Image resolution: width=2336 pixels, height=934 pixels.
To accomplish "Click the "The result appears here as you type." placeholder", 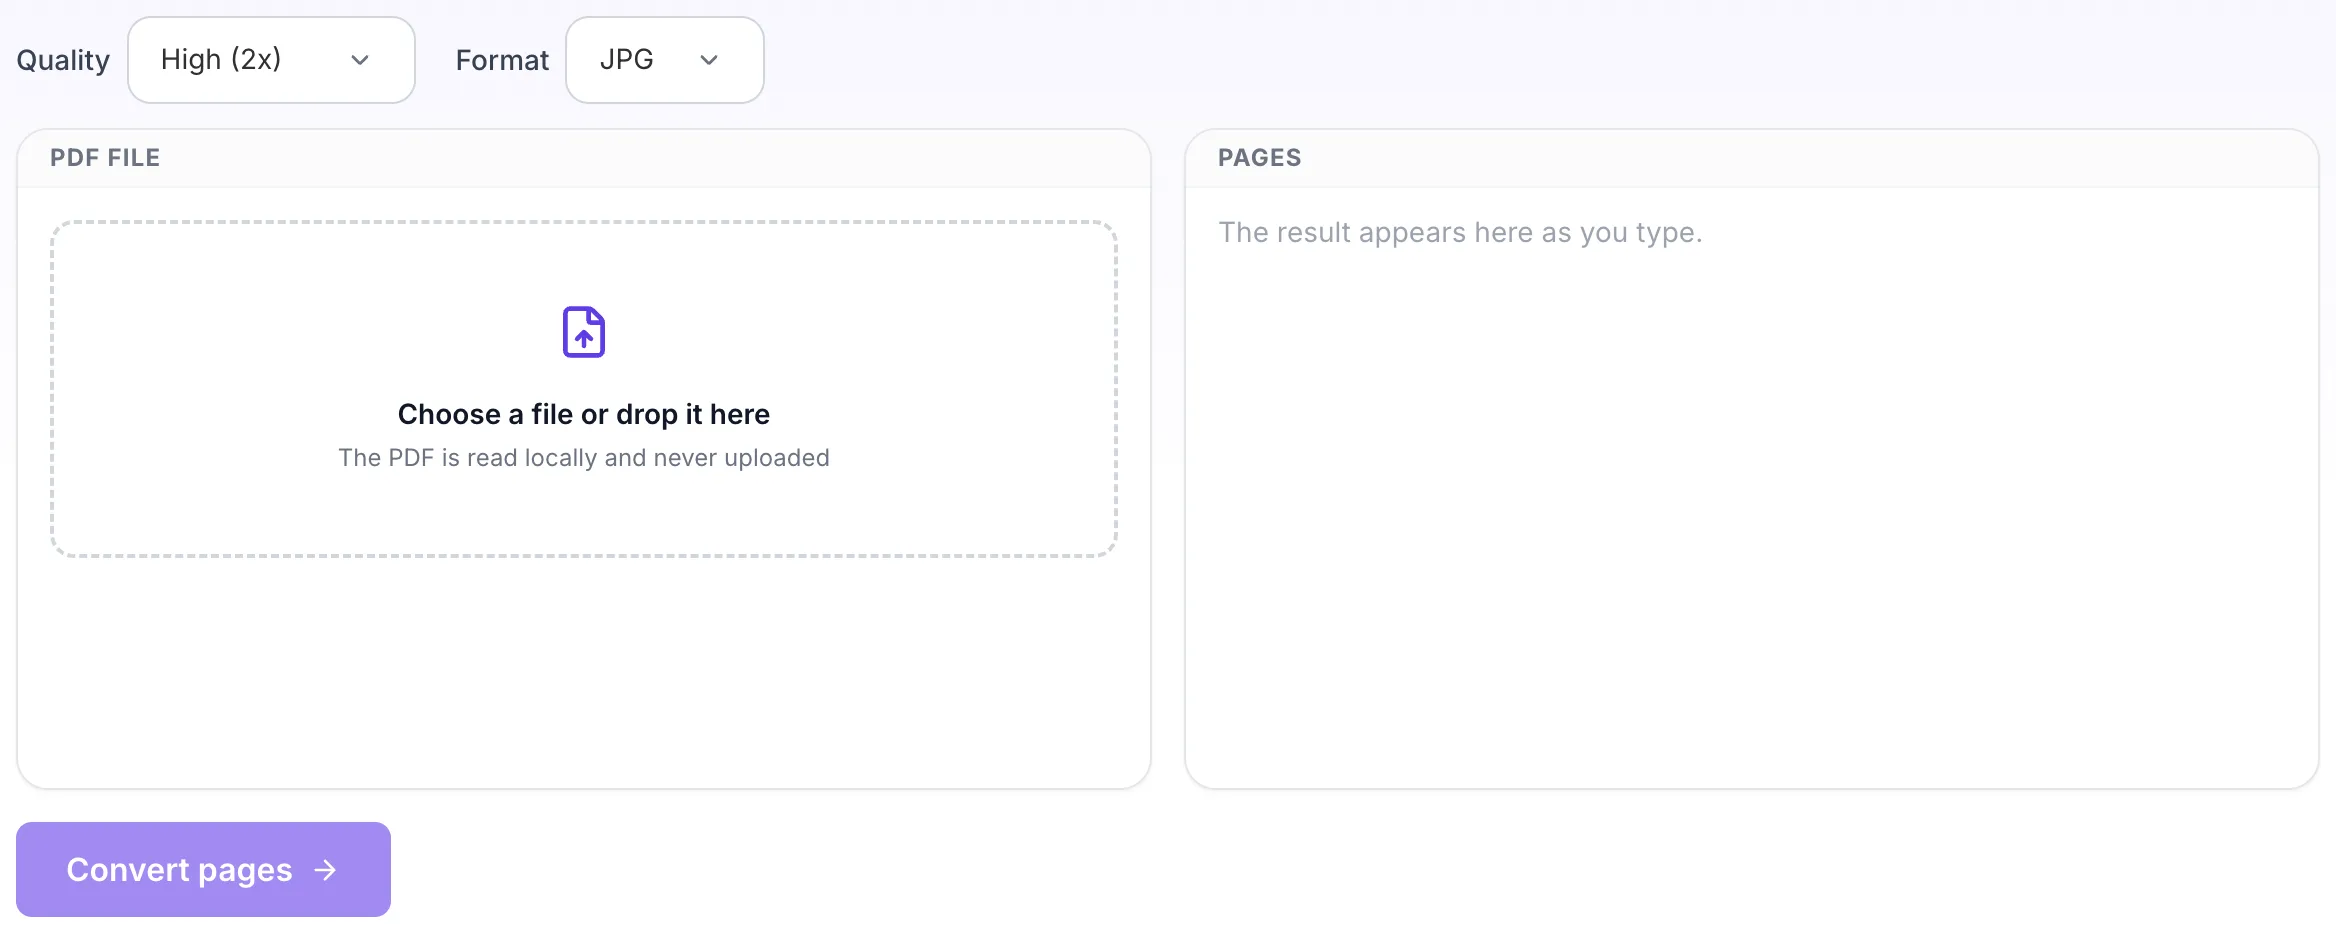I will tap(1460, 233).
